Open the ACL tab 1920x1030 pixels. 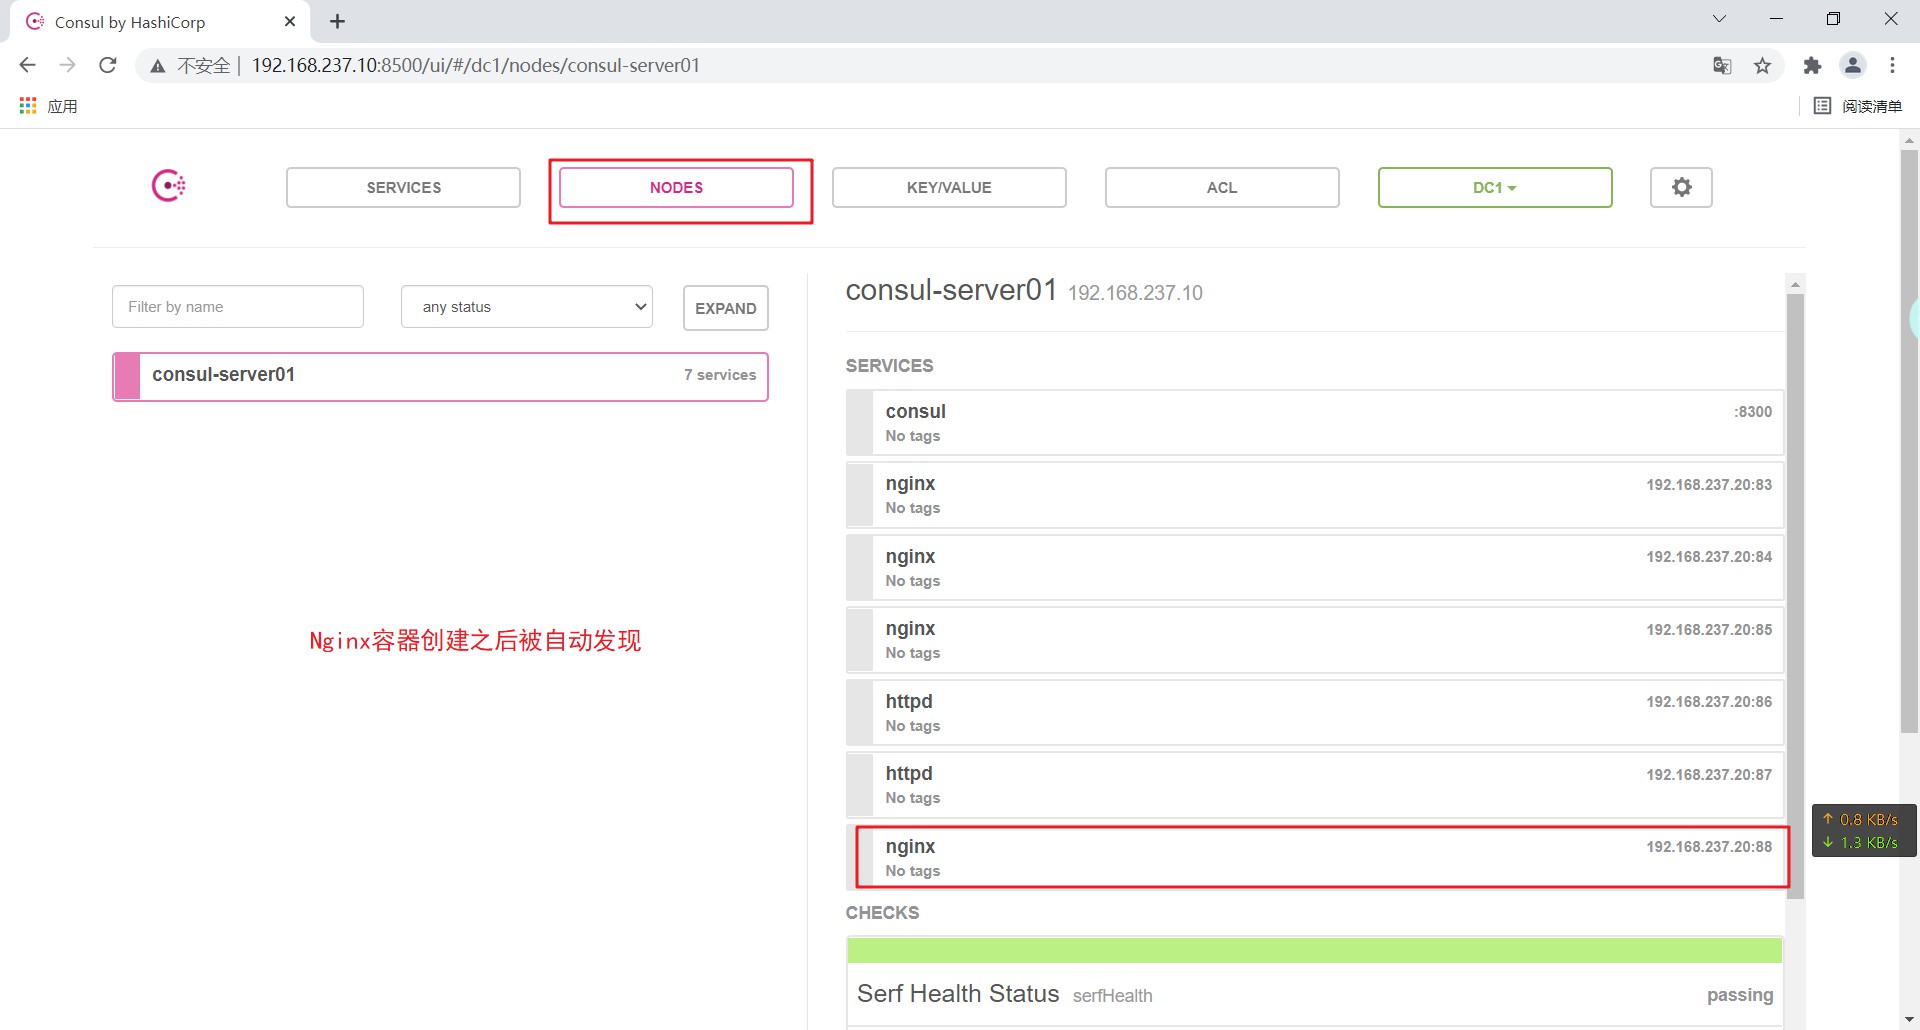pyautogui.click(x=1222, y=187)
